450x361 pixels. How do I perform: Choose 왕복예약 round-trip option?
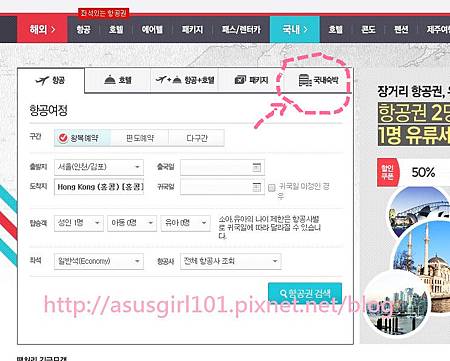82,138
